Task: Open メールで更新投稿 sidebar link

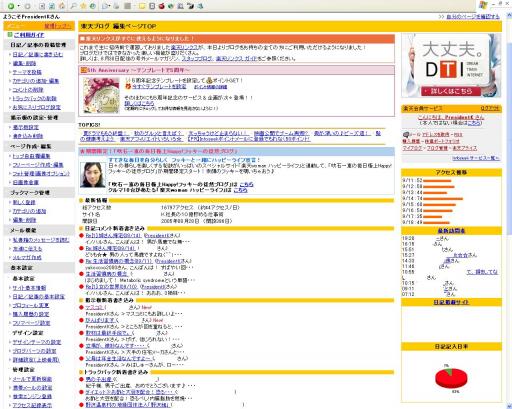Action: tap(32, 379)
